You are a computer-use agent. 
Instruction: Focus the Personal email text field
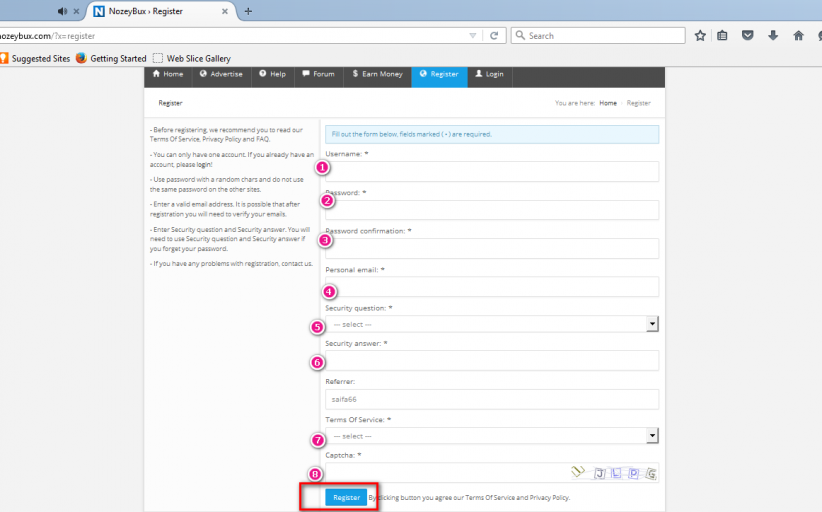coord(491,287)
